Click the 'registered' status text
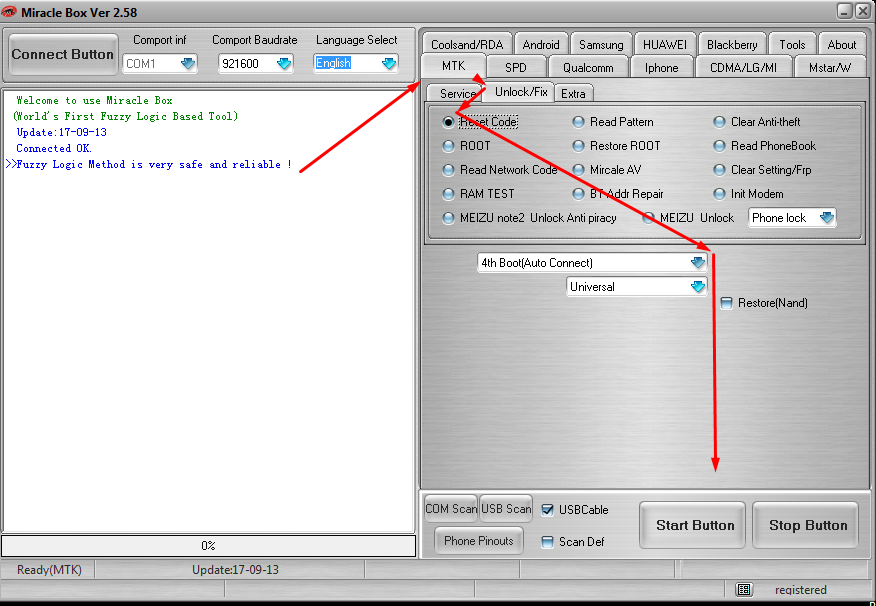 click(x=801, y=589)
